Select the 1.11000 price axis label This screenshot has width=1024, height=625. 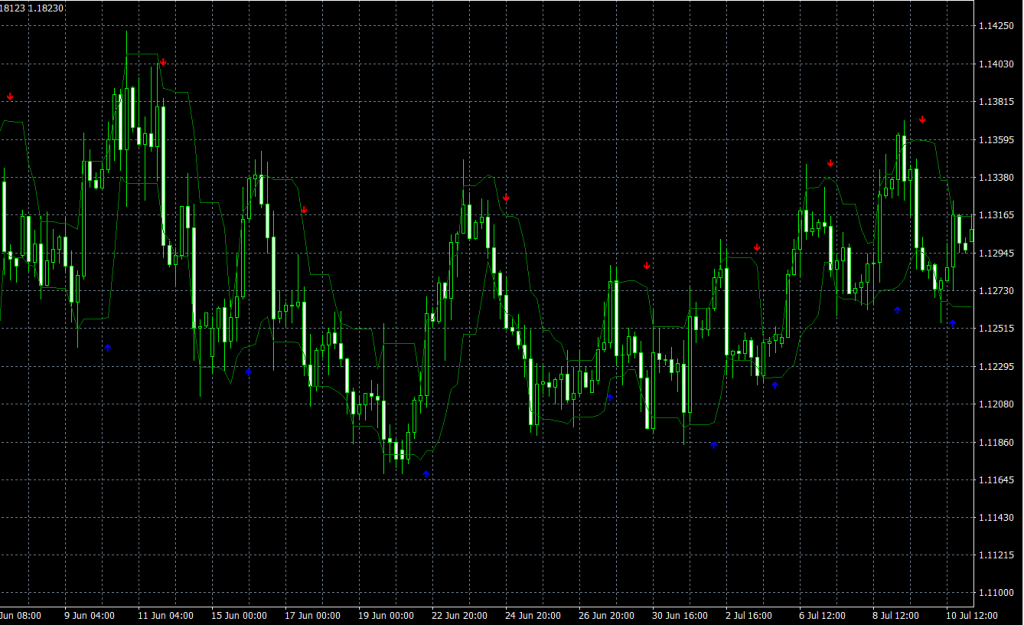[x=996, y=593]
